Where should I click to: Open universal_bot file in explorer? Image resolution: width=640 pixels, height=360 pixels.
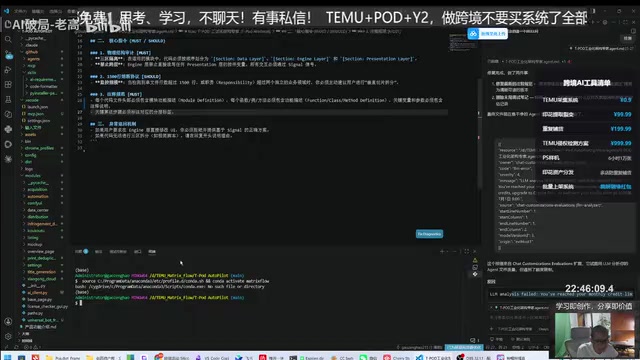[x=42, y=320]
